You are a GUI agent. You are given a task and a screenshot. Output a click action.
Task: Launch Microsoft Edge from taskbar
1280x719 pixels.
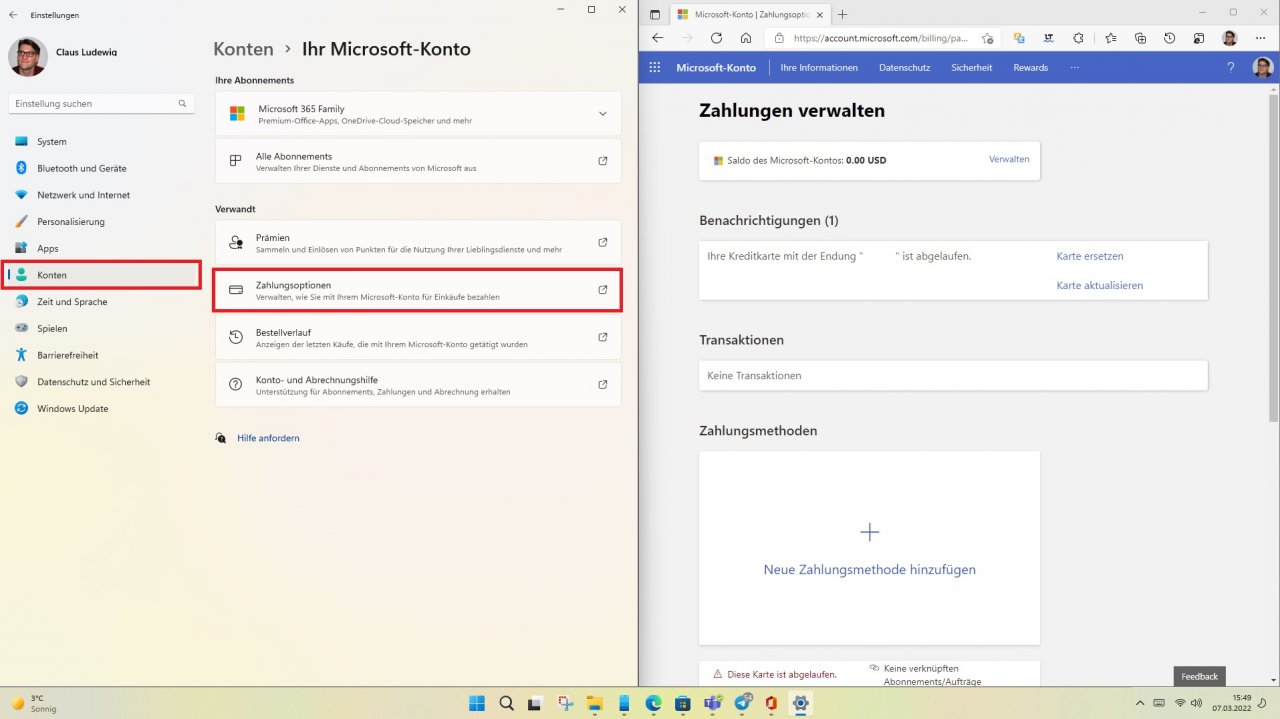653,703
